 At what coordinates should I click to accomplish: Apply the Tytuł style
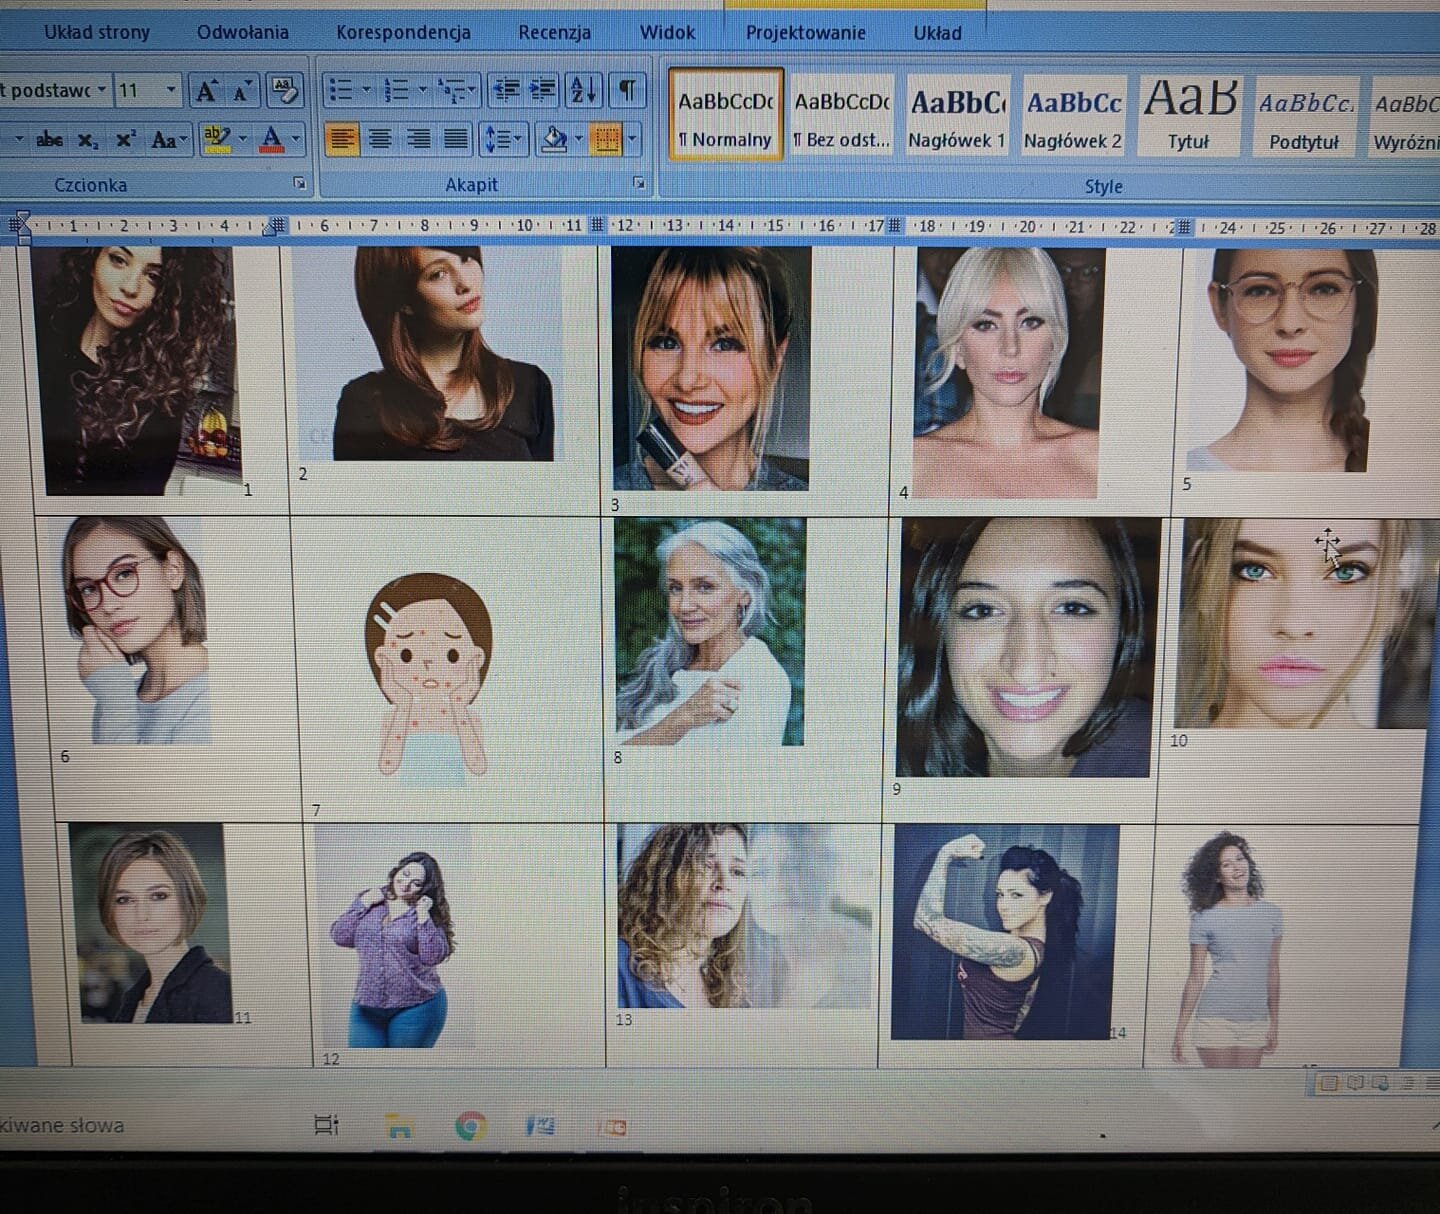[x=1189, y=115]
